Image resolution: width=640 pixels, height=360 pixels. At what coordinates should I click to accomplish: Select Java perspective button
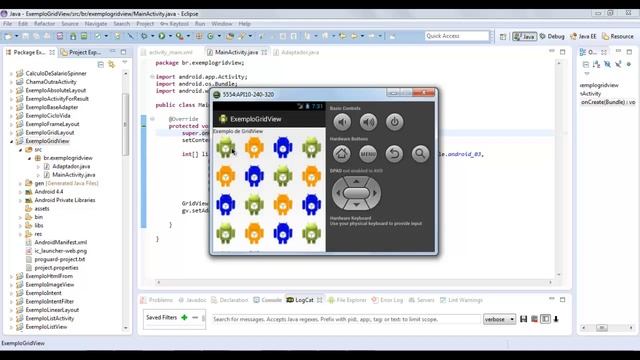[x=524, y=36]
